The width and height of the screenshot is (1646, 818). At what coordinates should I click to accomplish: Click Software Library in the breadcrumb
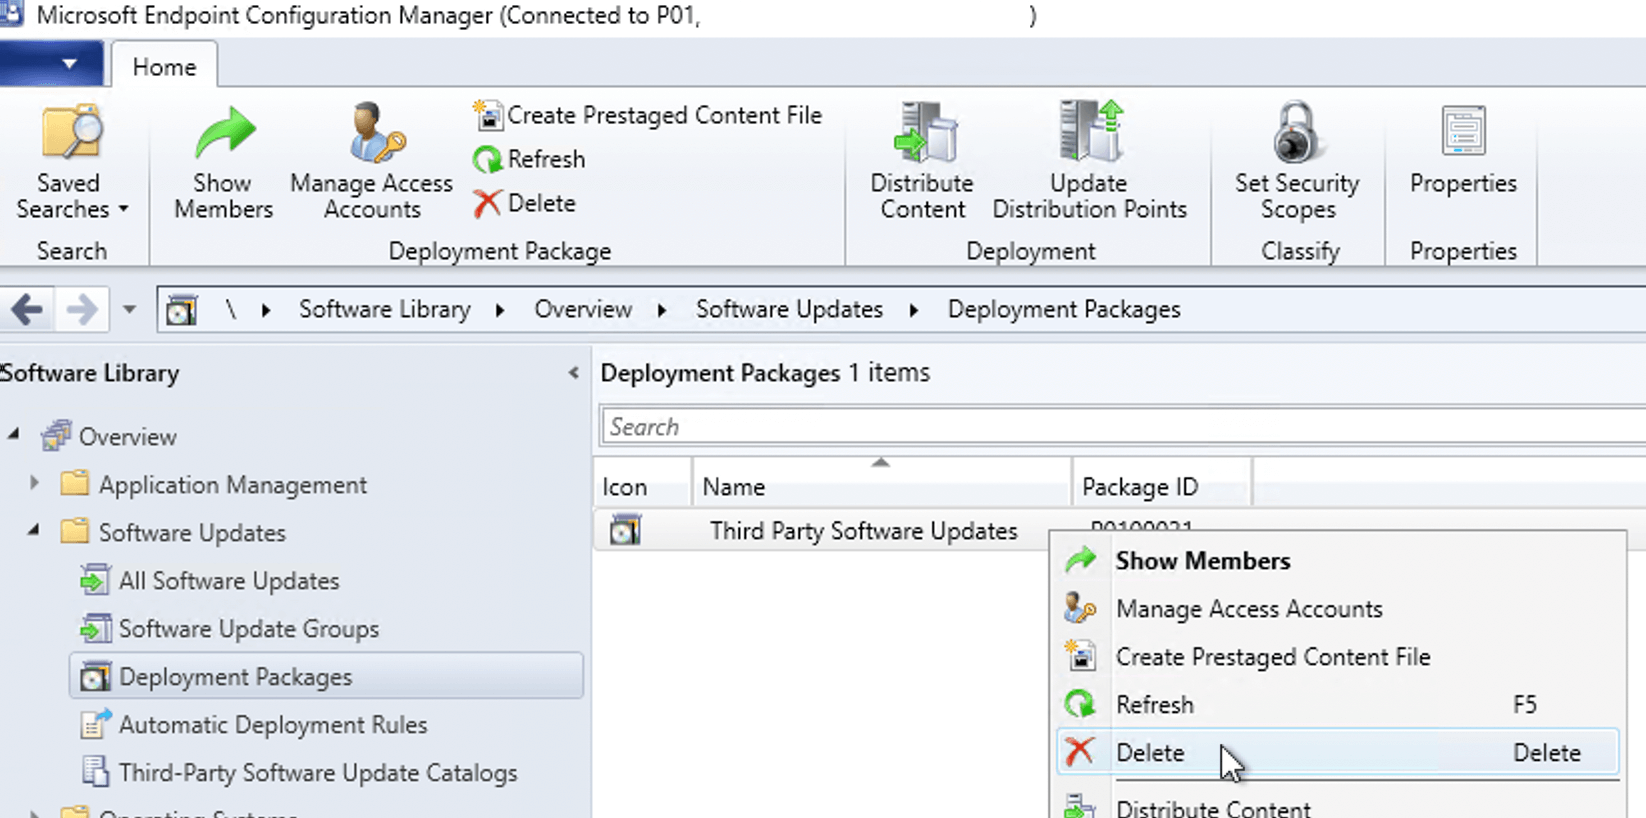384,309
